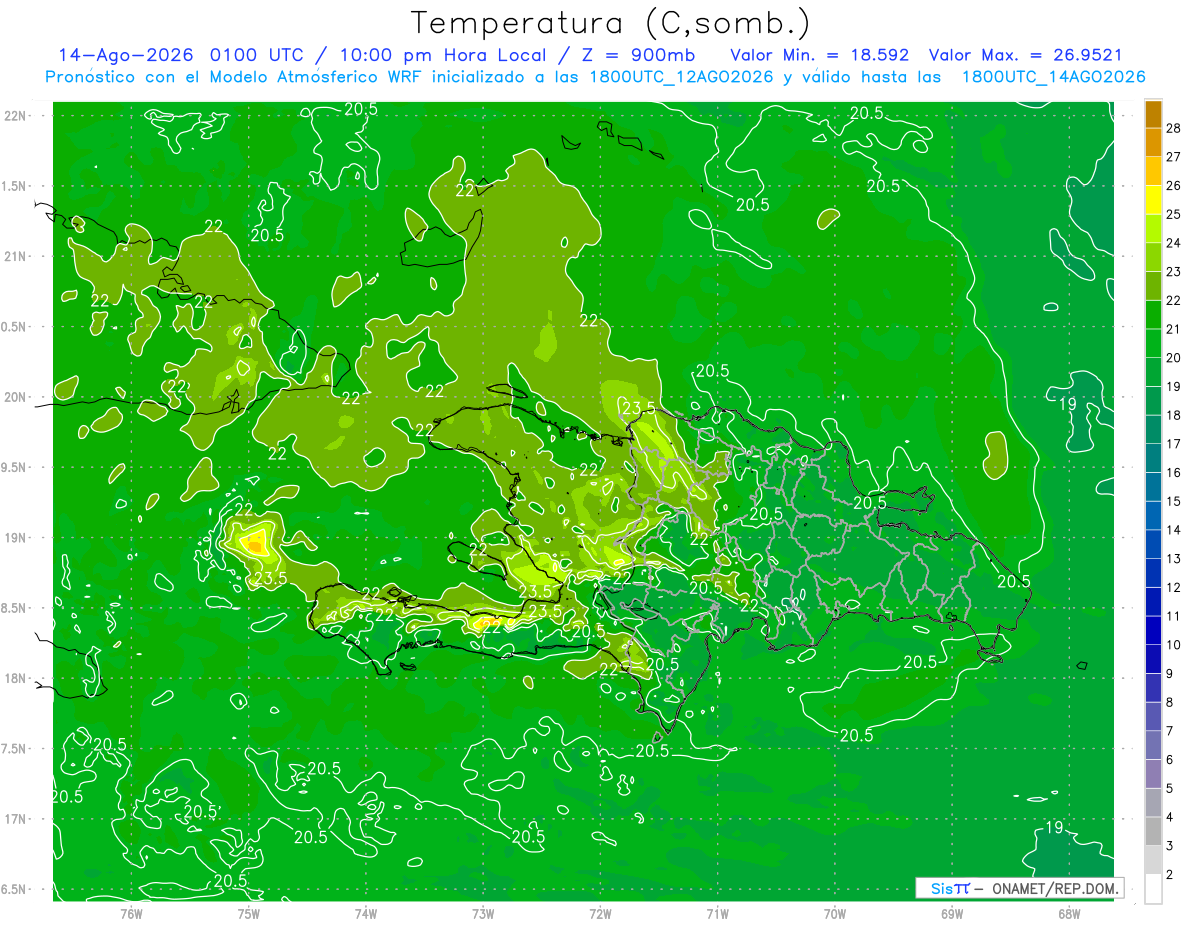Click the white bottom swatch of the color legend
This screenshot has width=1200, height=927.
[x=1153, y=889]
